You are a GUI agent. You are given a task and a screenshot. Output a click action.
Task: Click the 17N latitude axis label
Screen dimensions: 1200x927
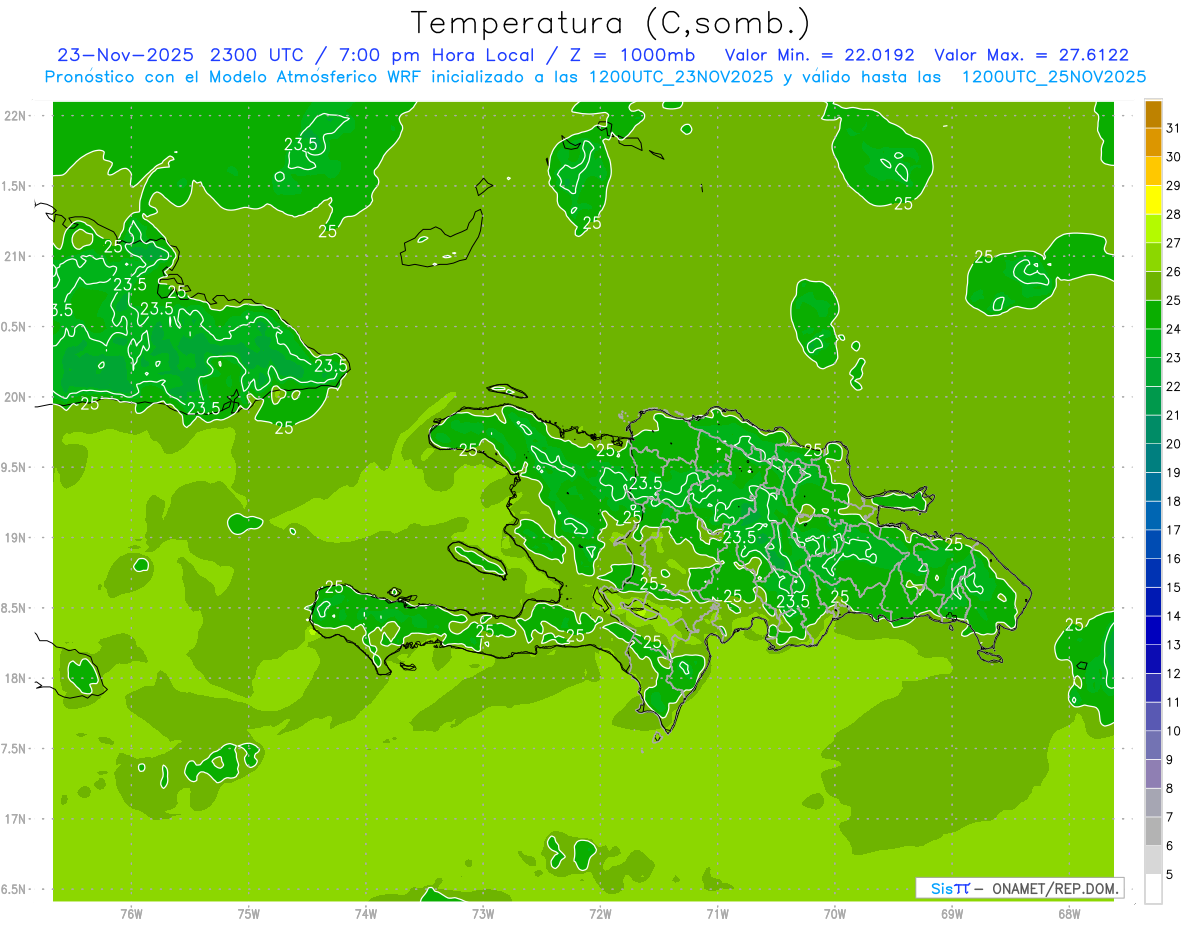pos(17,819)
